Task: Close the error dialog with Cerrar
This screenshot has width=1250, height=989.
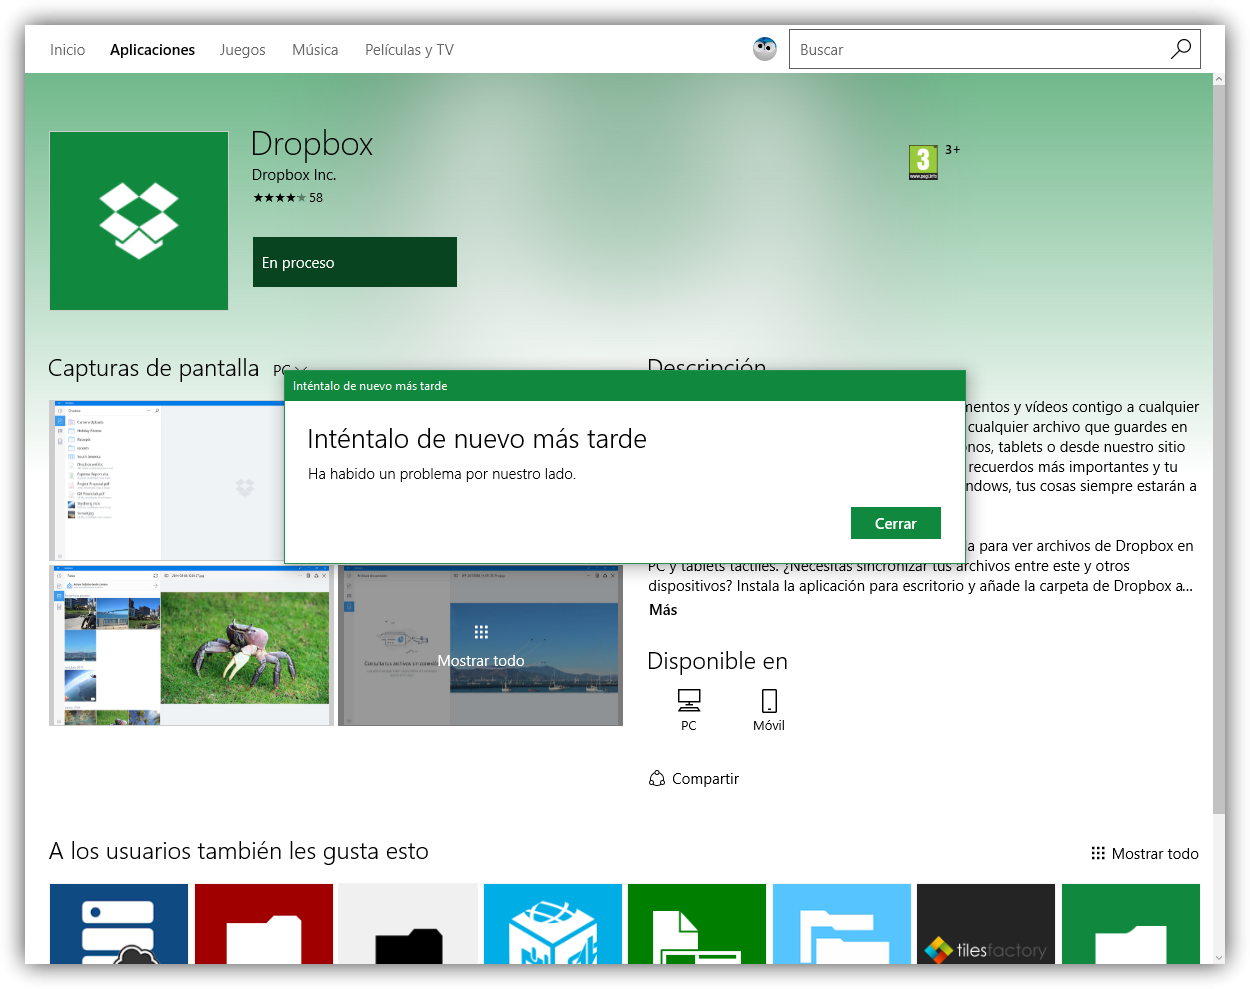Action: click(x=896, y=523)
